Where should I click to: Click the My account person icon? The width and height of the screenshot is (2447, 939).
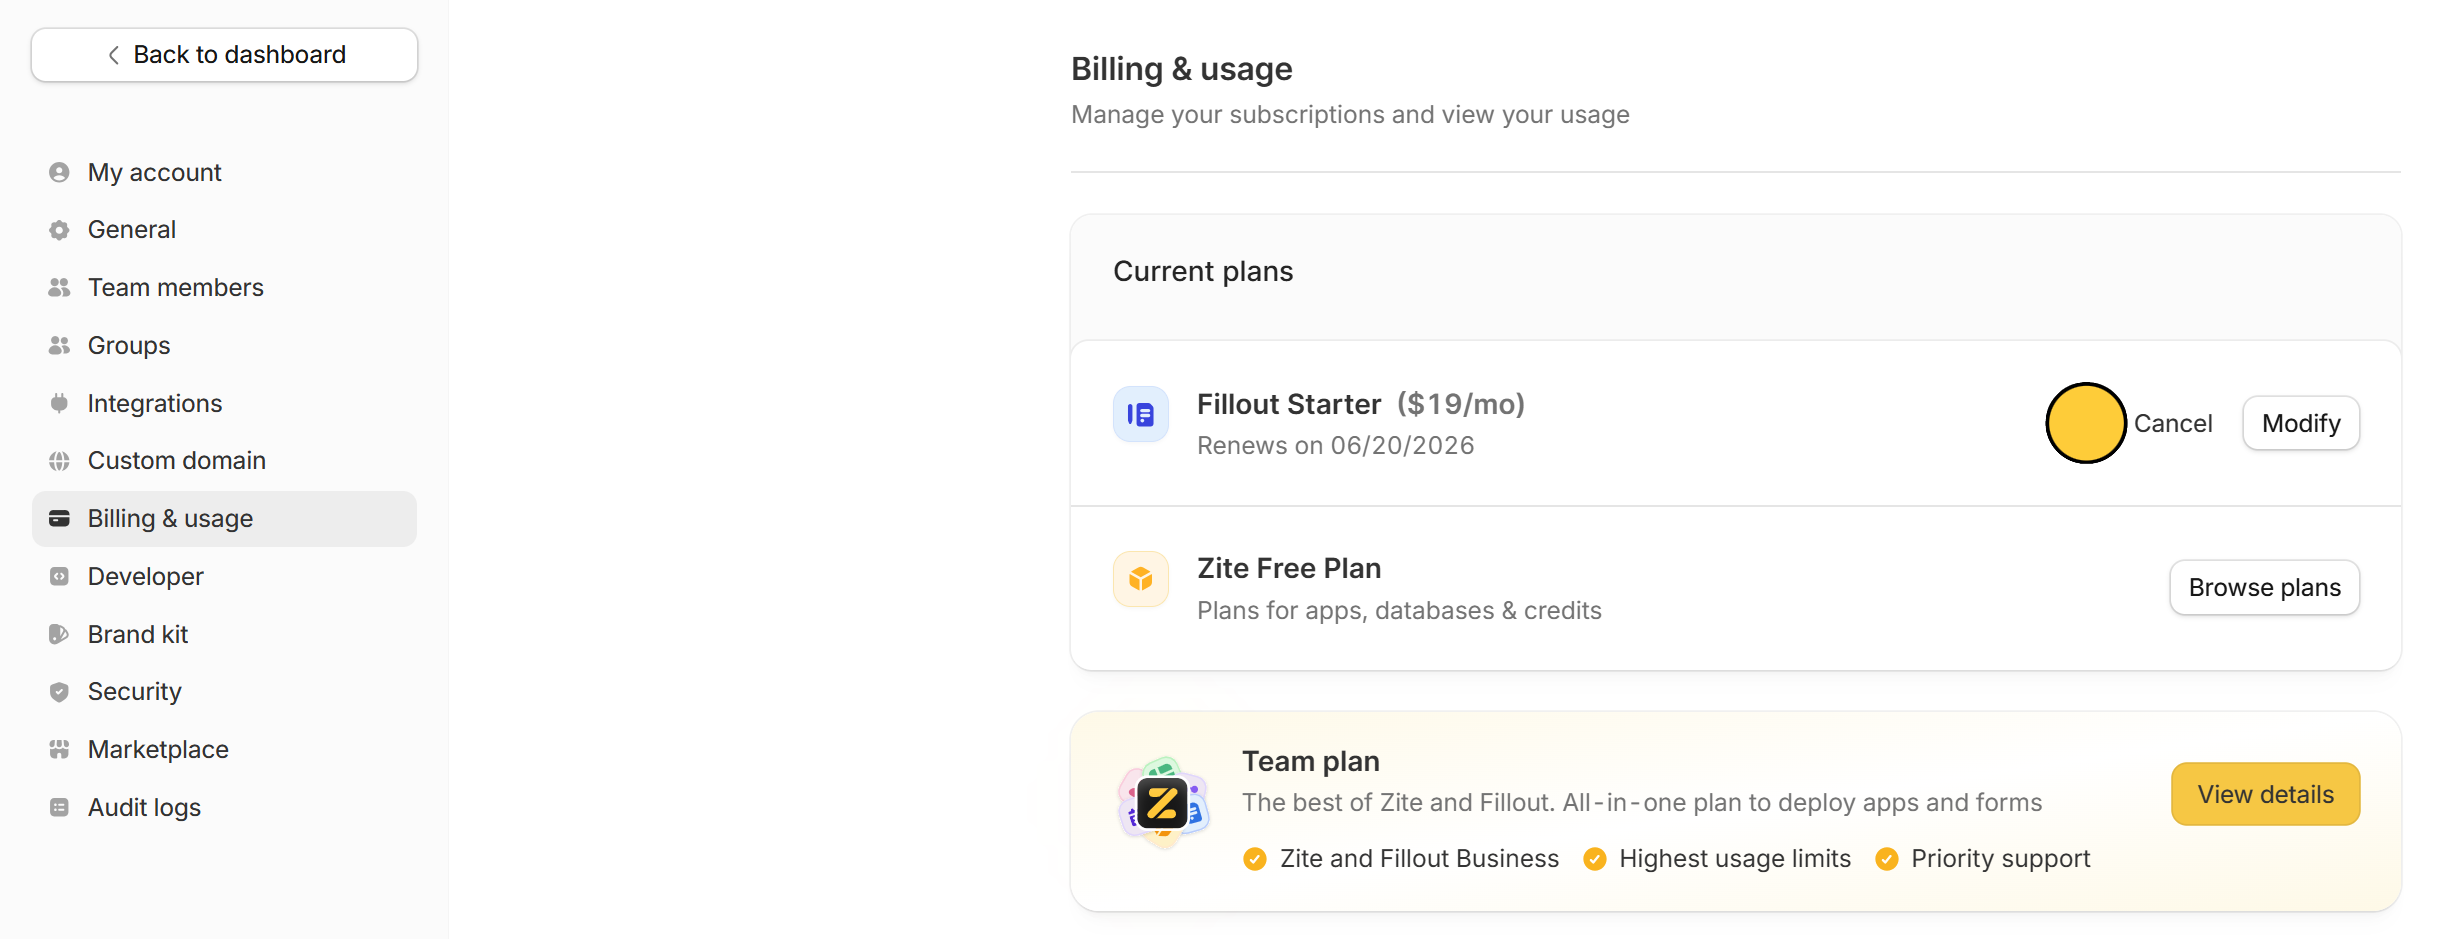point(59,172)
